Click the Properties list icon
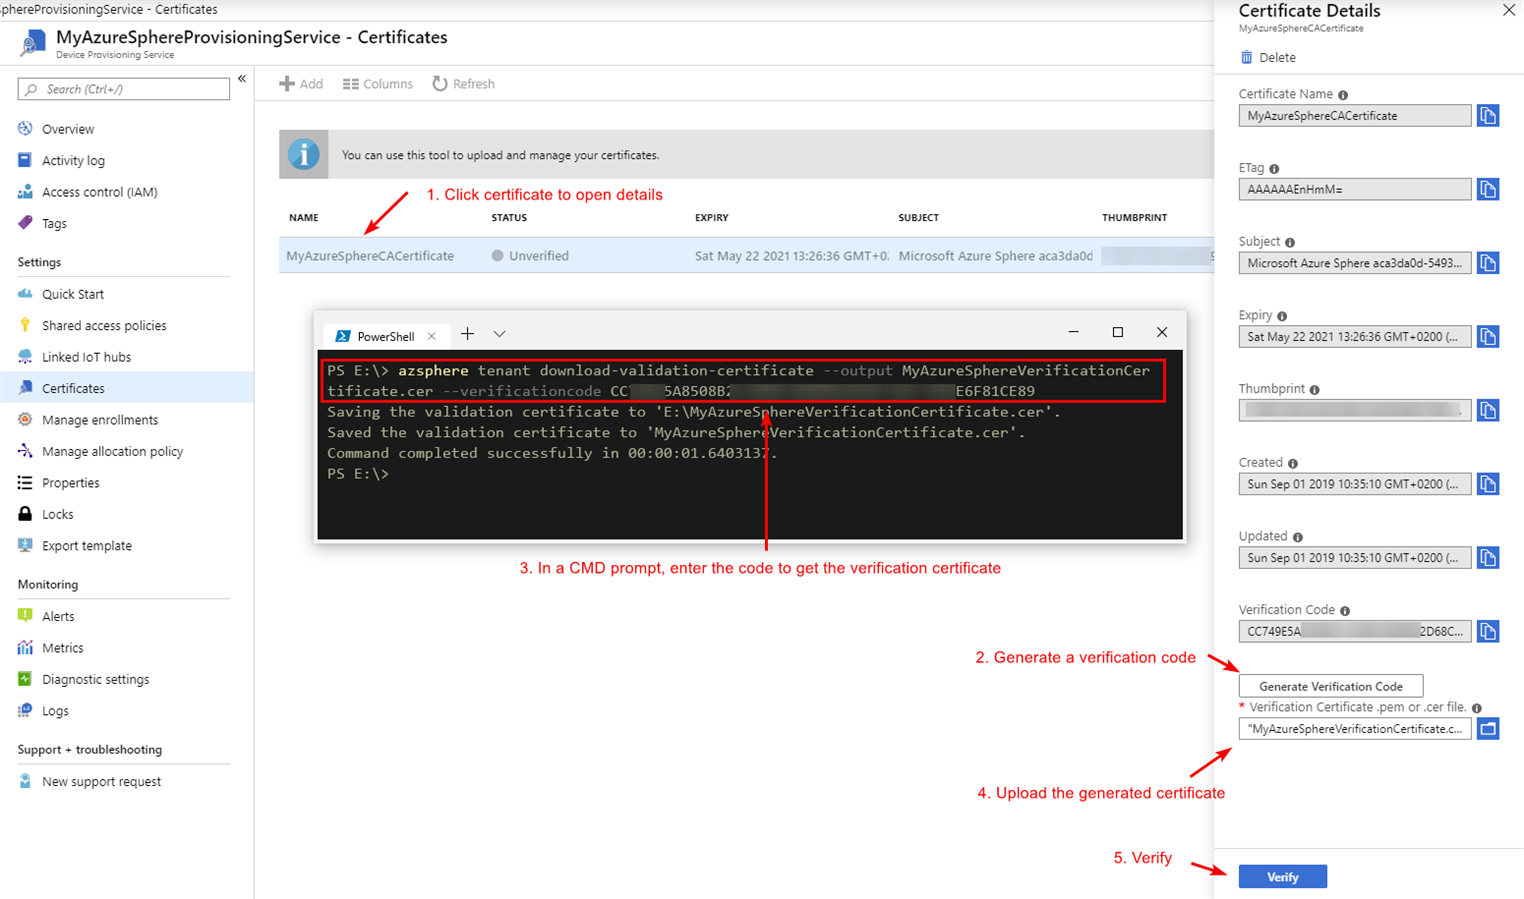 point(25,482)
